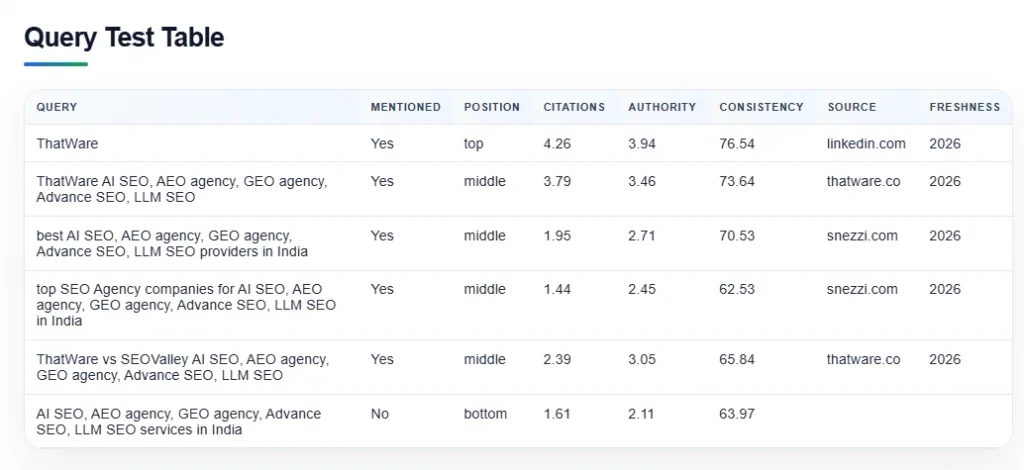Viewport: 1024px width, 470px height.
Task: Click the CONSISTENCY column header
Action: coord(761,107)
